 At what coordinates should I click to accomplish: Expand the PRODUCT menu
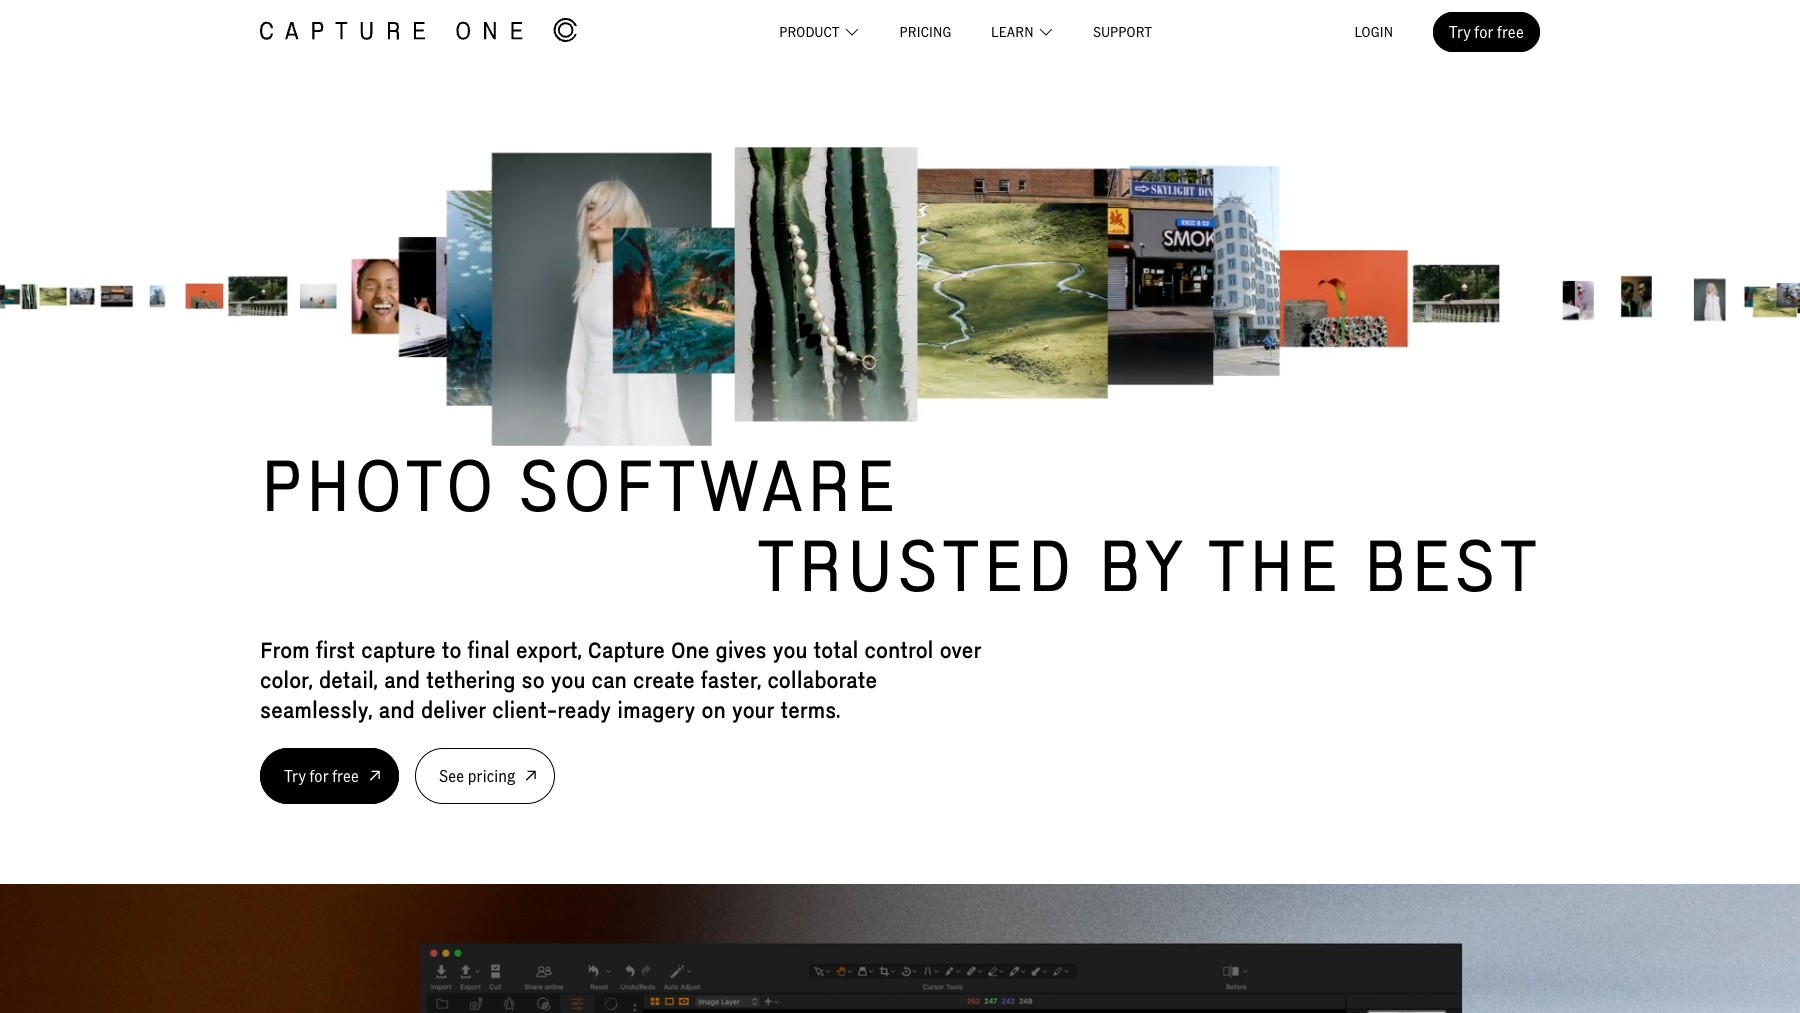coord(818,32)
